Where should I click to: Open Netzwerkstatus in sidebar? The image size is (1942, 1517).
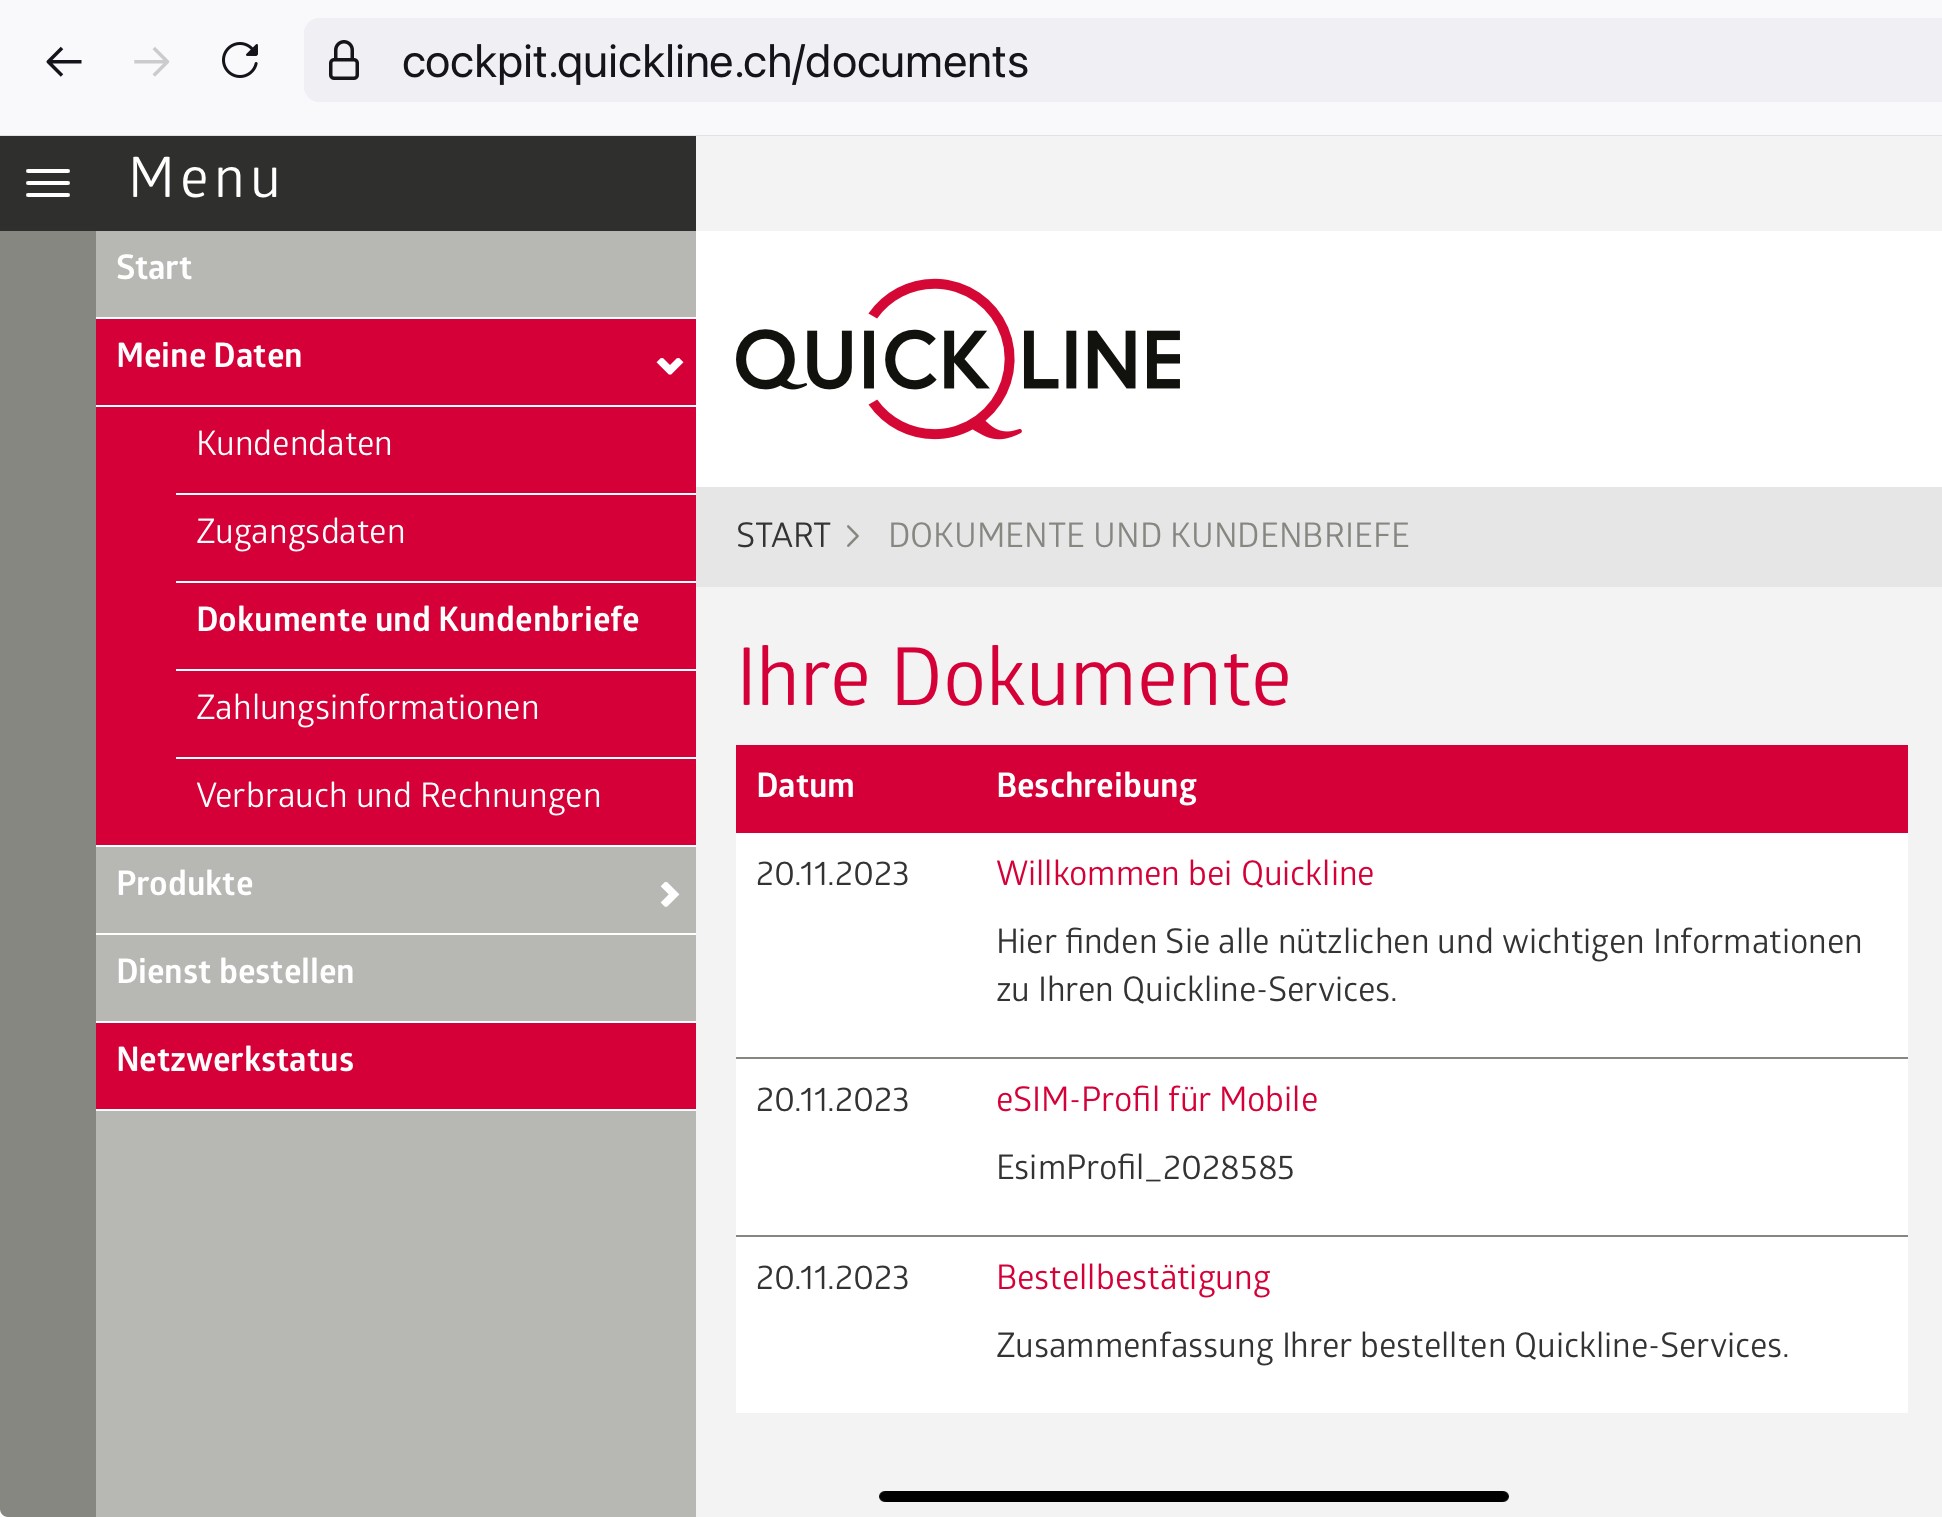coord(235,1060)
